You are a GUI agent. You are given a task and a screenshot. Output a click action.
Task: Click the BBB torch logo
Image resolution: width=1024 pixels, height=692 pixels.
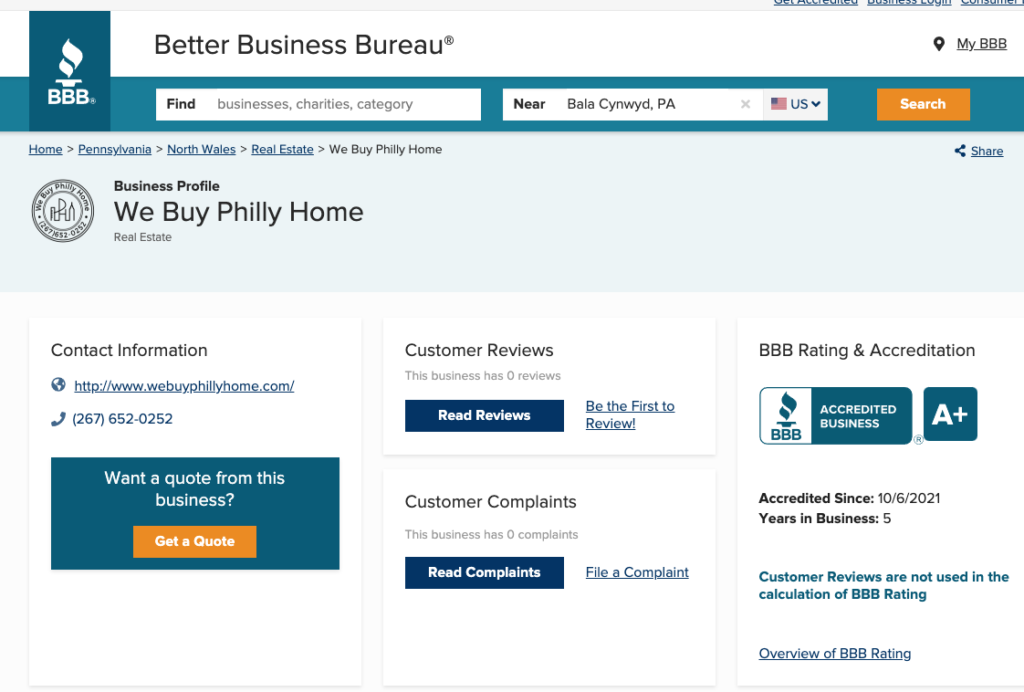[x=70, y=71]
